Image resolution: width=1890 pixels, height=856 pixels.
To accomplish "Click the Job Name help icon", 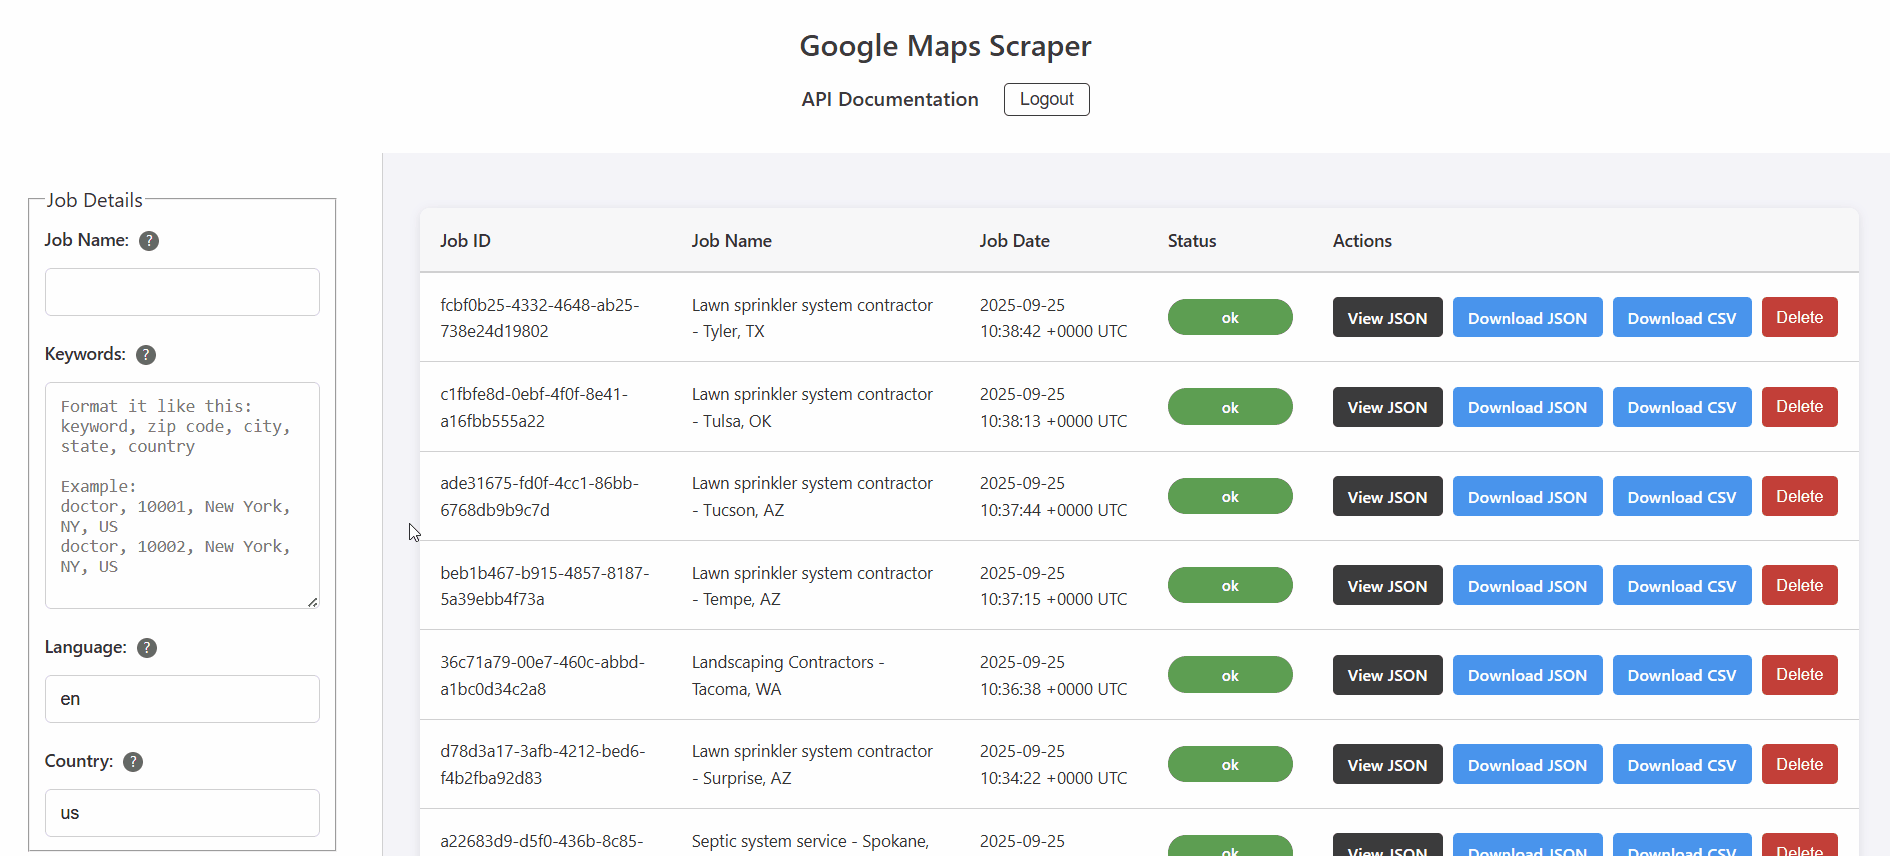I will coord(149,241).
